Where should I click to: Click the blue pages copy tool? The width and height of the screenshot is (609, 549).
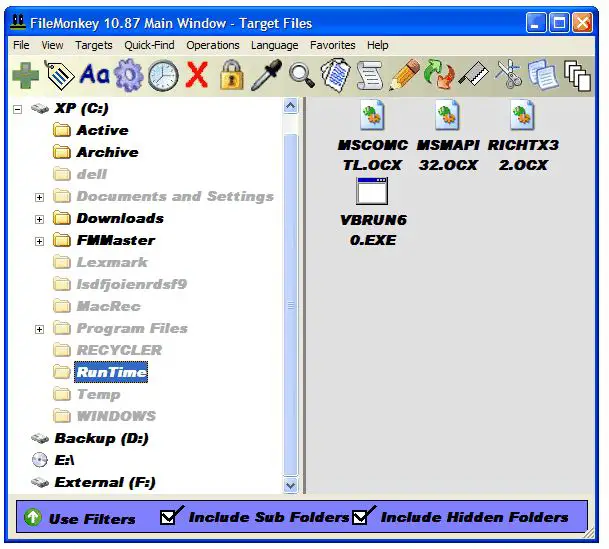click(x=543, y=75)
